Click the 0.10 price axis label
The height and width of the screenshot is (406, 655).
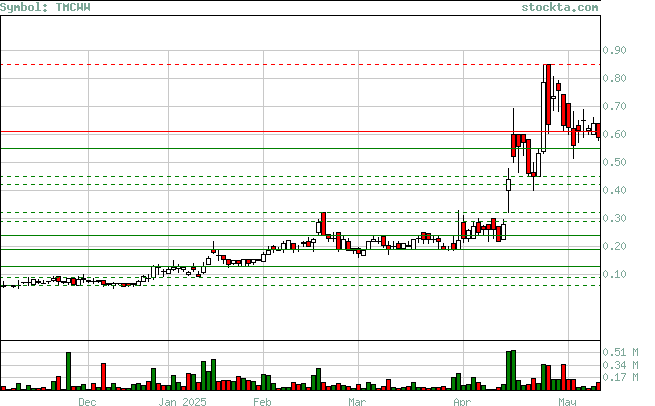point(614,274)
